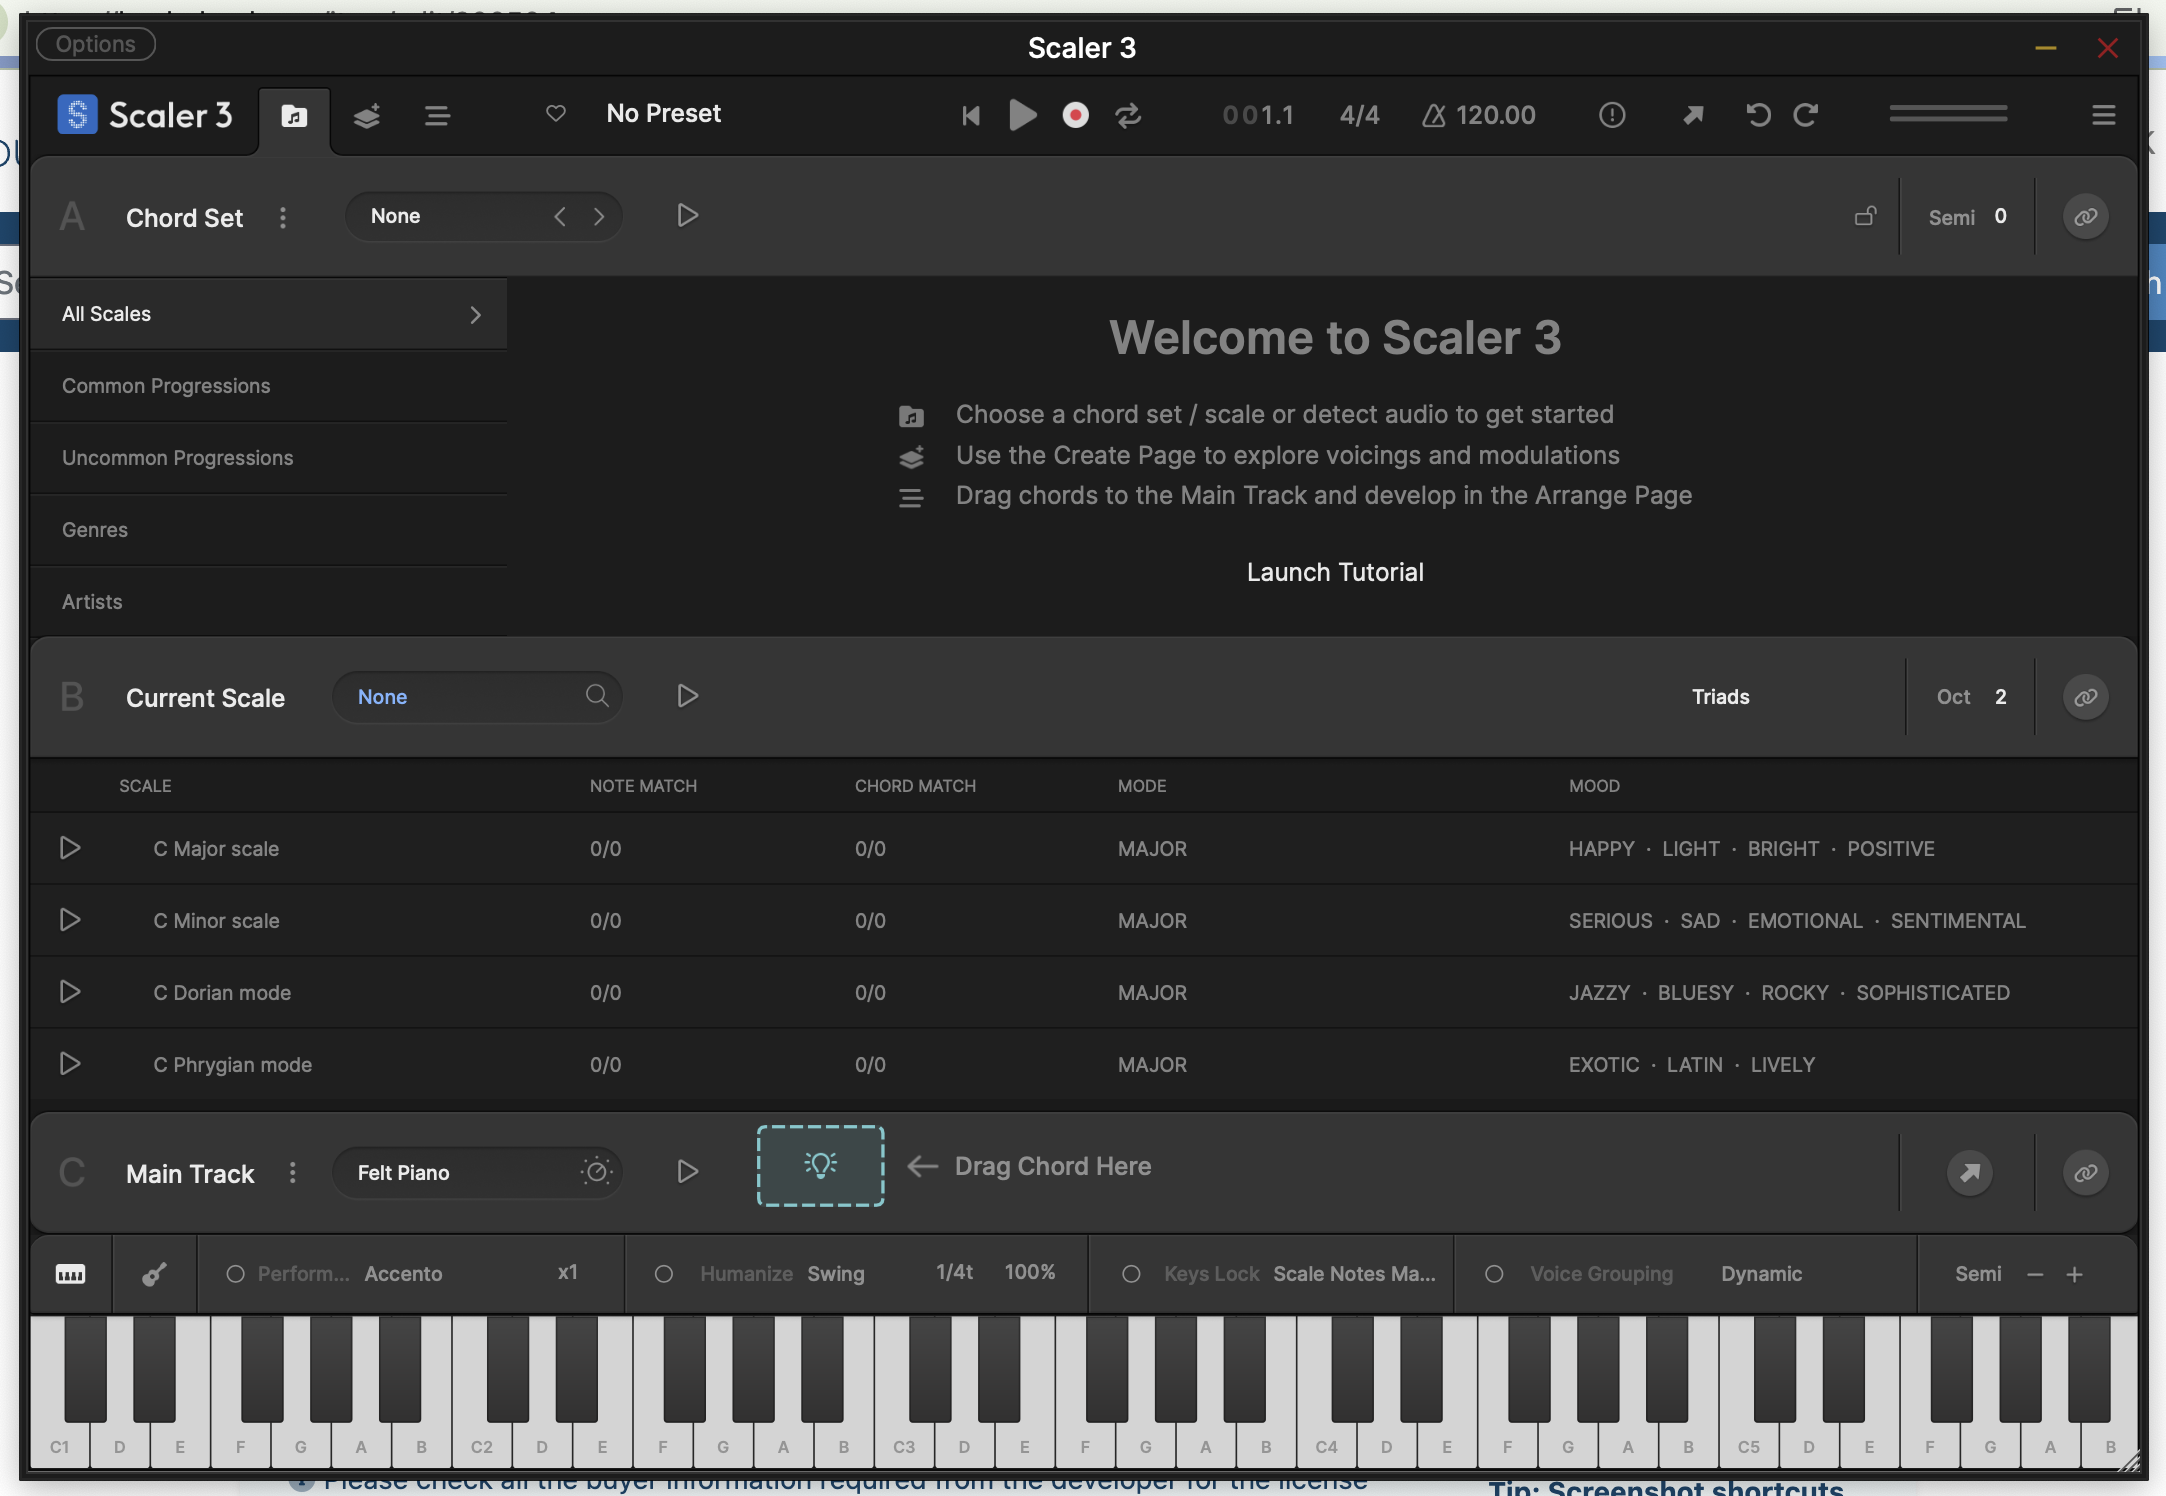Enable the Humanize Swing toggle

tap(665, 1274)
